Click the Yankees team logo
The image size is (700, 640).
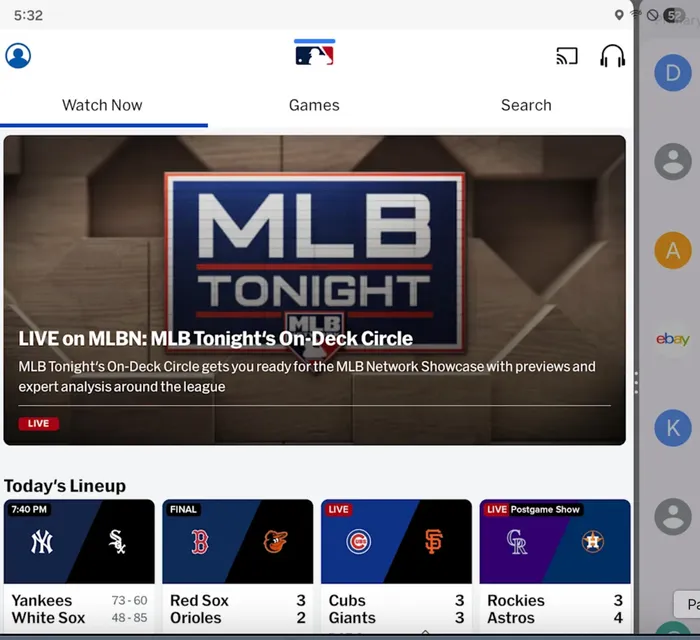pyautogui.click(x=42, y=542)
